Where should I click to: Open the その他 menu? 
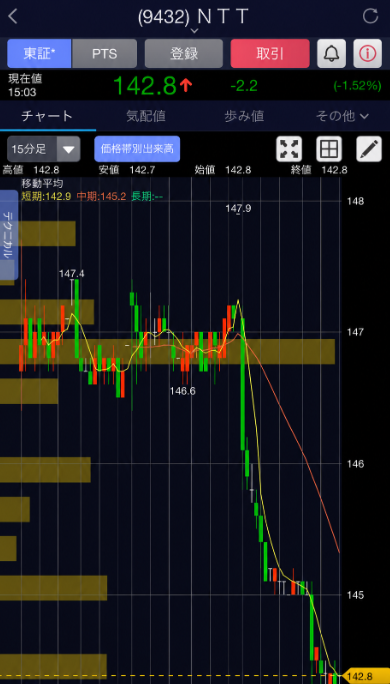tap(342, 116)
